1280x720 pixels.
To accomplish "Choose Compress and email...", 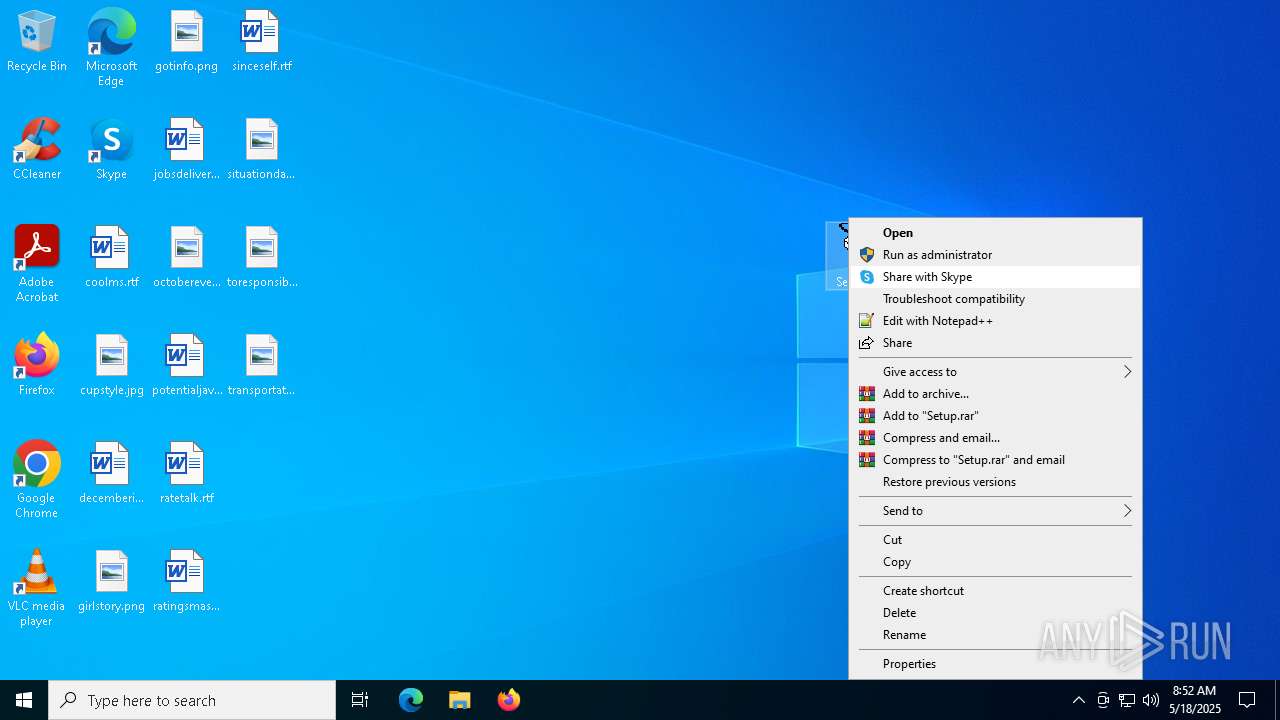I will tap(995, 438).
